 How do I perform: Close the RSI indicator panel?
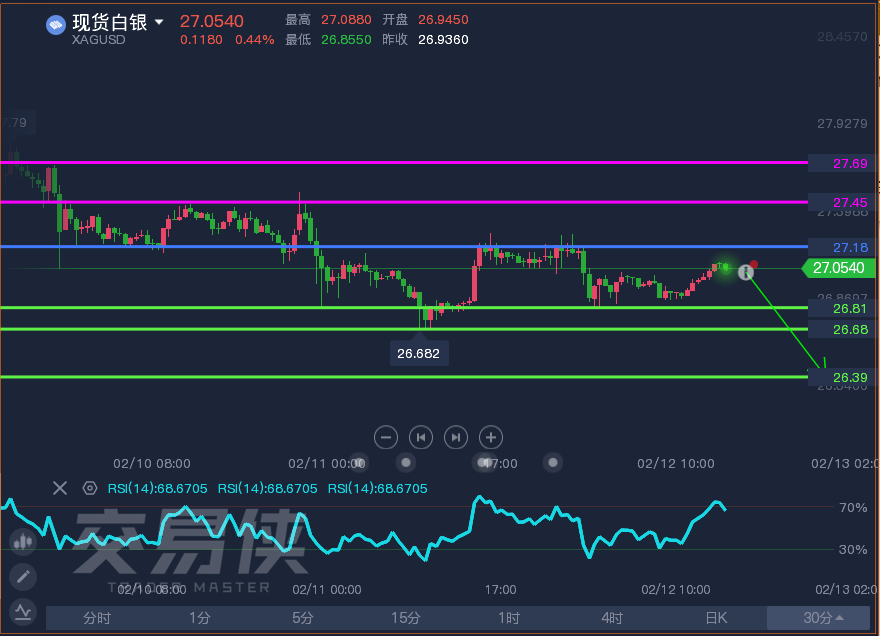[x=60, y=488]
